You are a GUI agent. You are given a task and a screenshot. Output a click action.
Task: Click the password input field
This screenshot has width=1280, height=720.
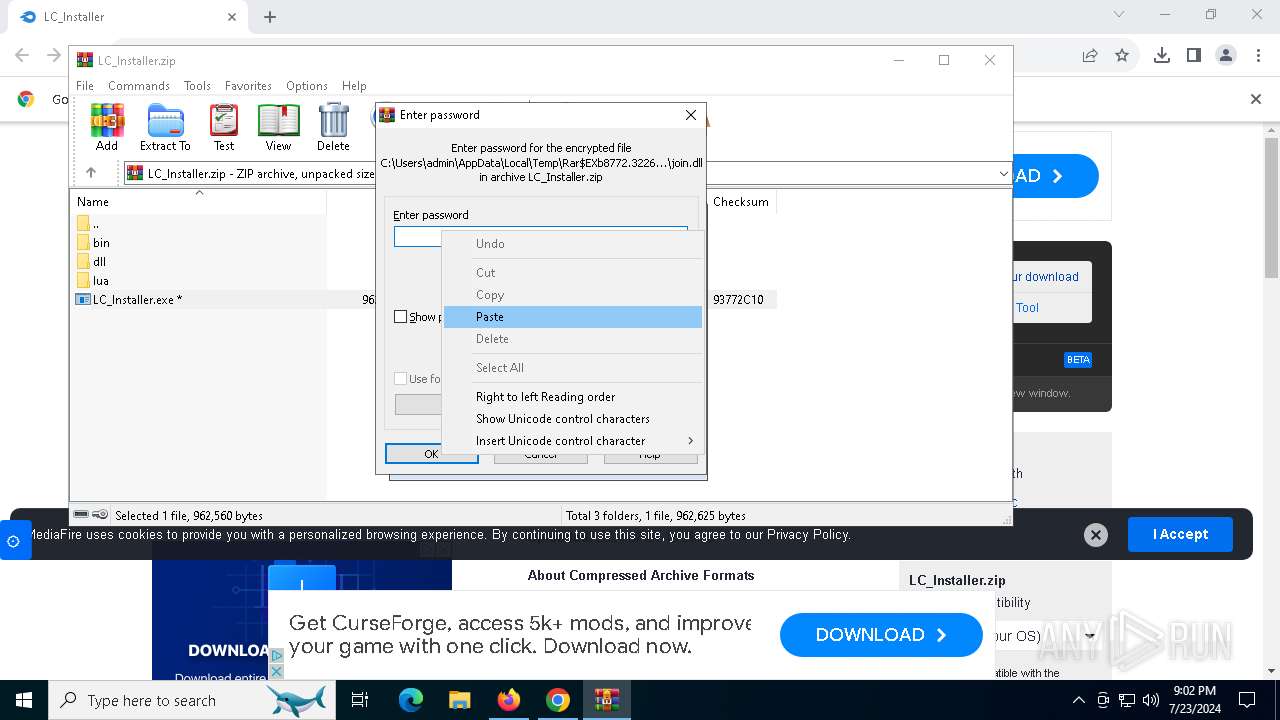540,237
